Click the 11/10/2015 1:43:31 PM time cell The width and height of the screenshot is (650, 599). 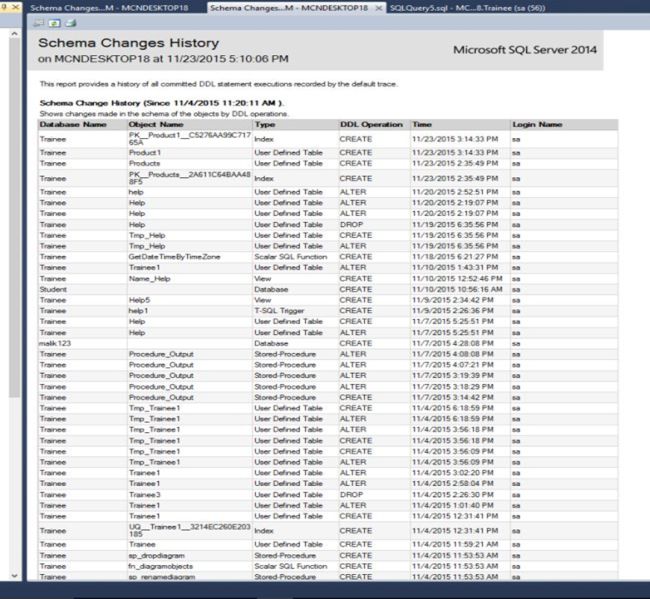(x=455, y=267)
